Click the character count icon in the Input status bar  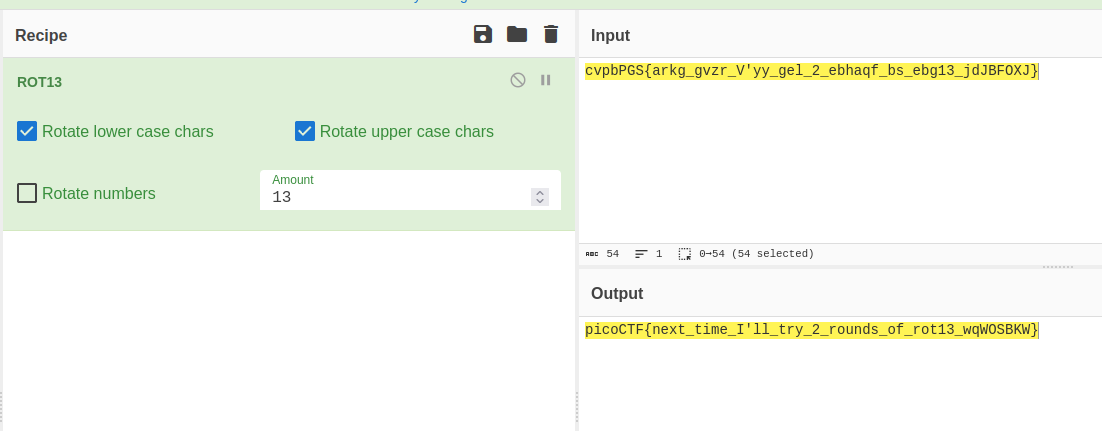pos(592,254)
